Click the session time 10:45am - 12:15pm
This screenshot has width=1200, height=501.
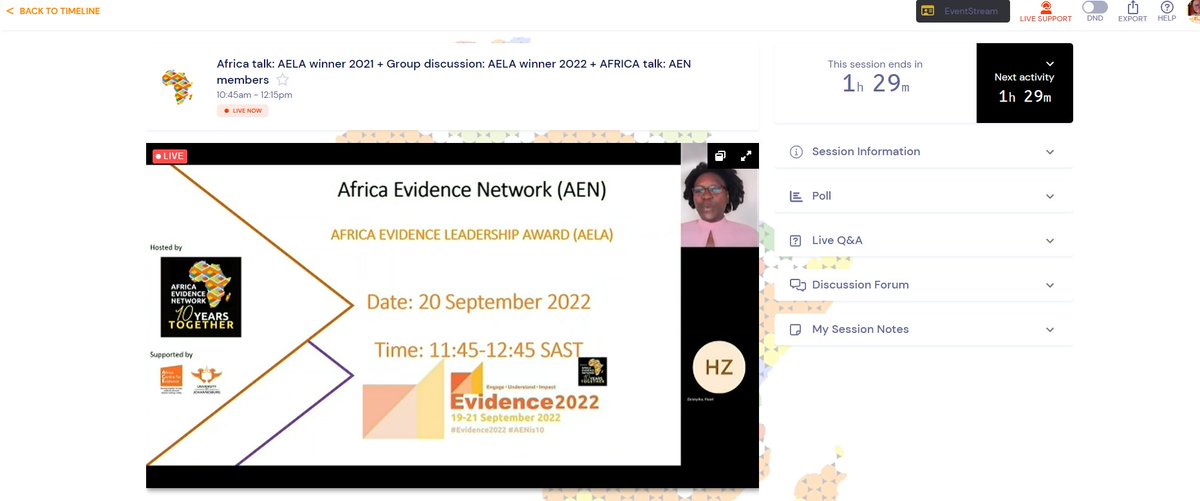pyautogui.click(x=254, y=95)
